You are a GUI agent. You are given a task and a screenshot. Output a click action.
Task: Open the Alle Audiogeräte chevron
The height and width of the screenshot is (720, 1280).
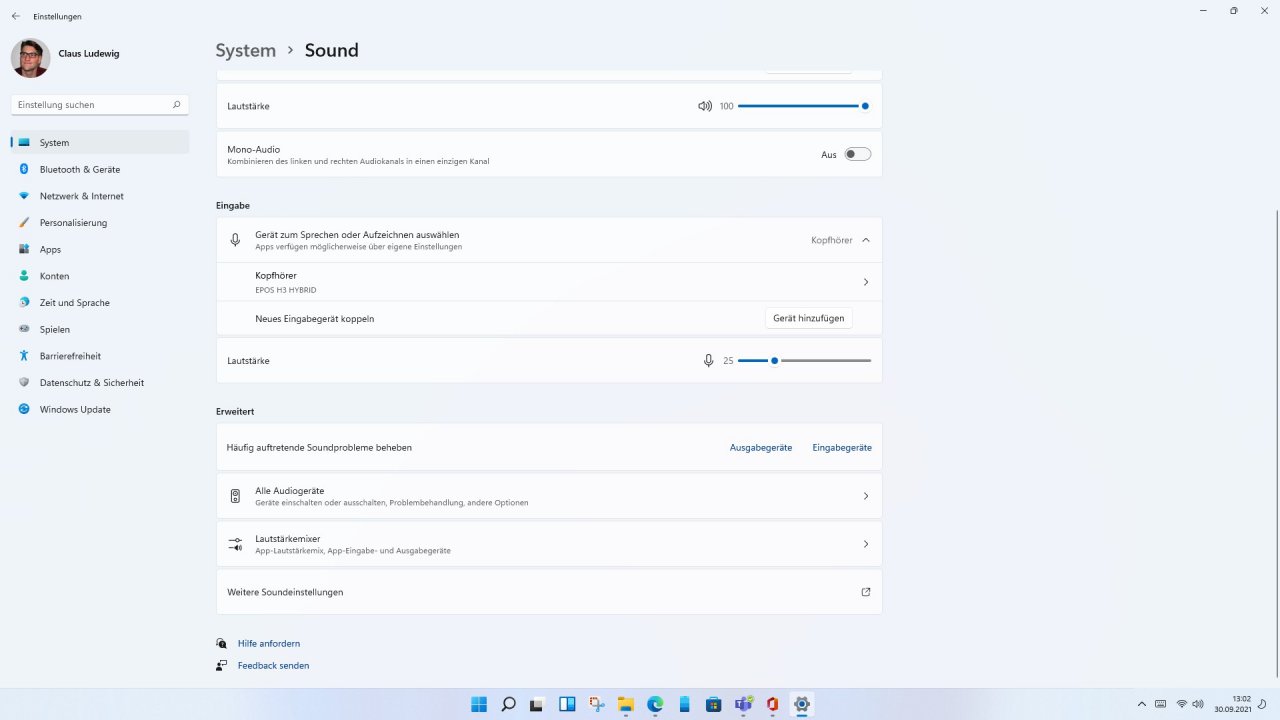pos(866,496)
